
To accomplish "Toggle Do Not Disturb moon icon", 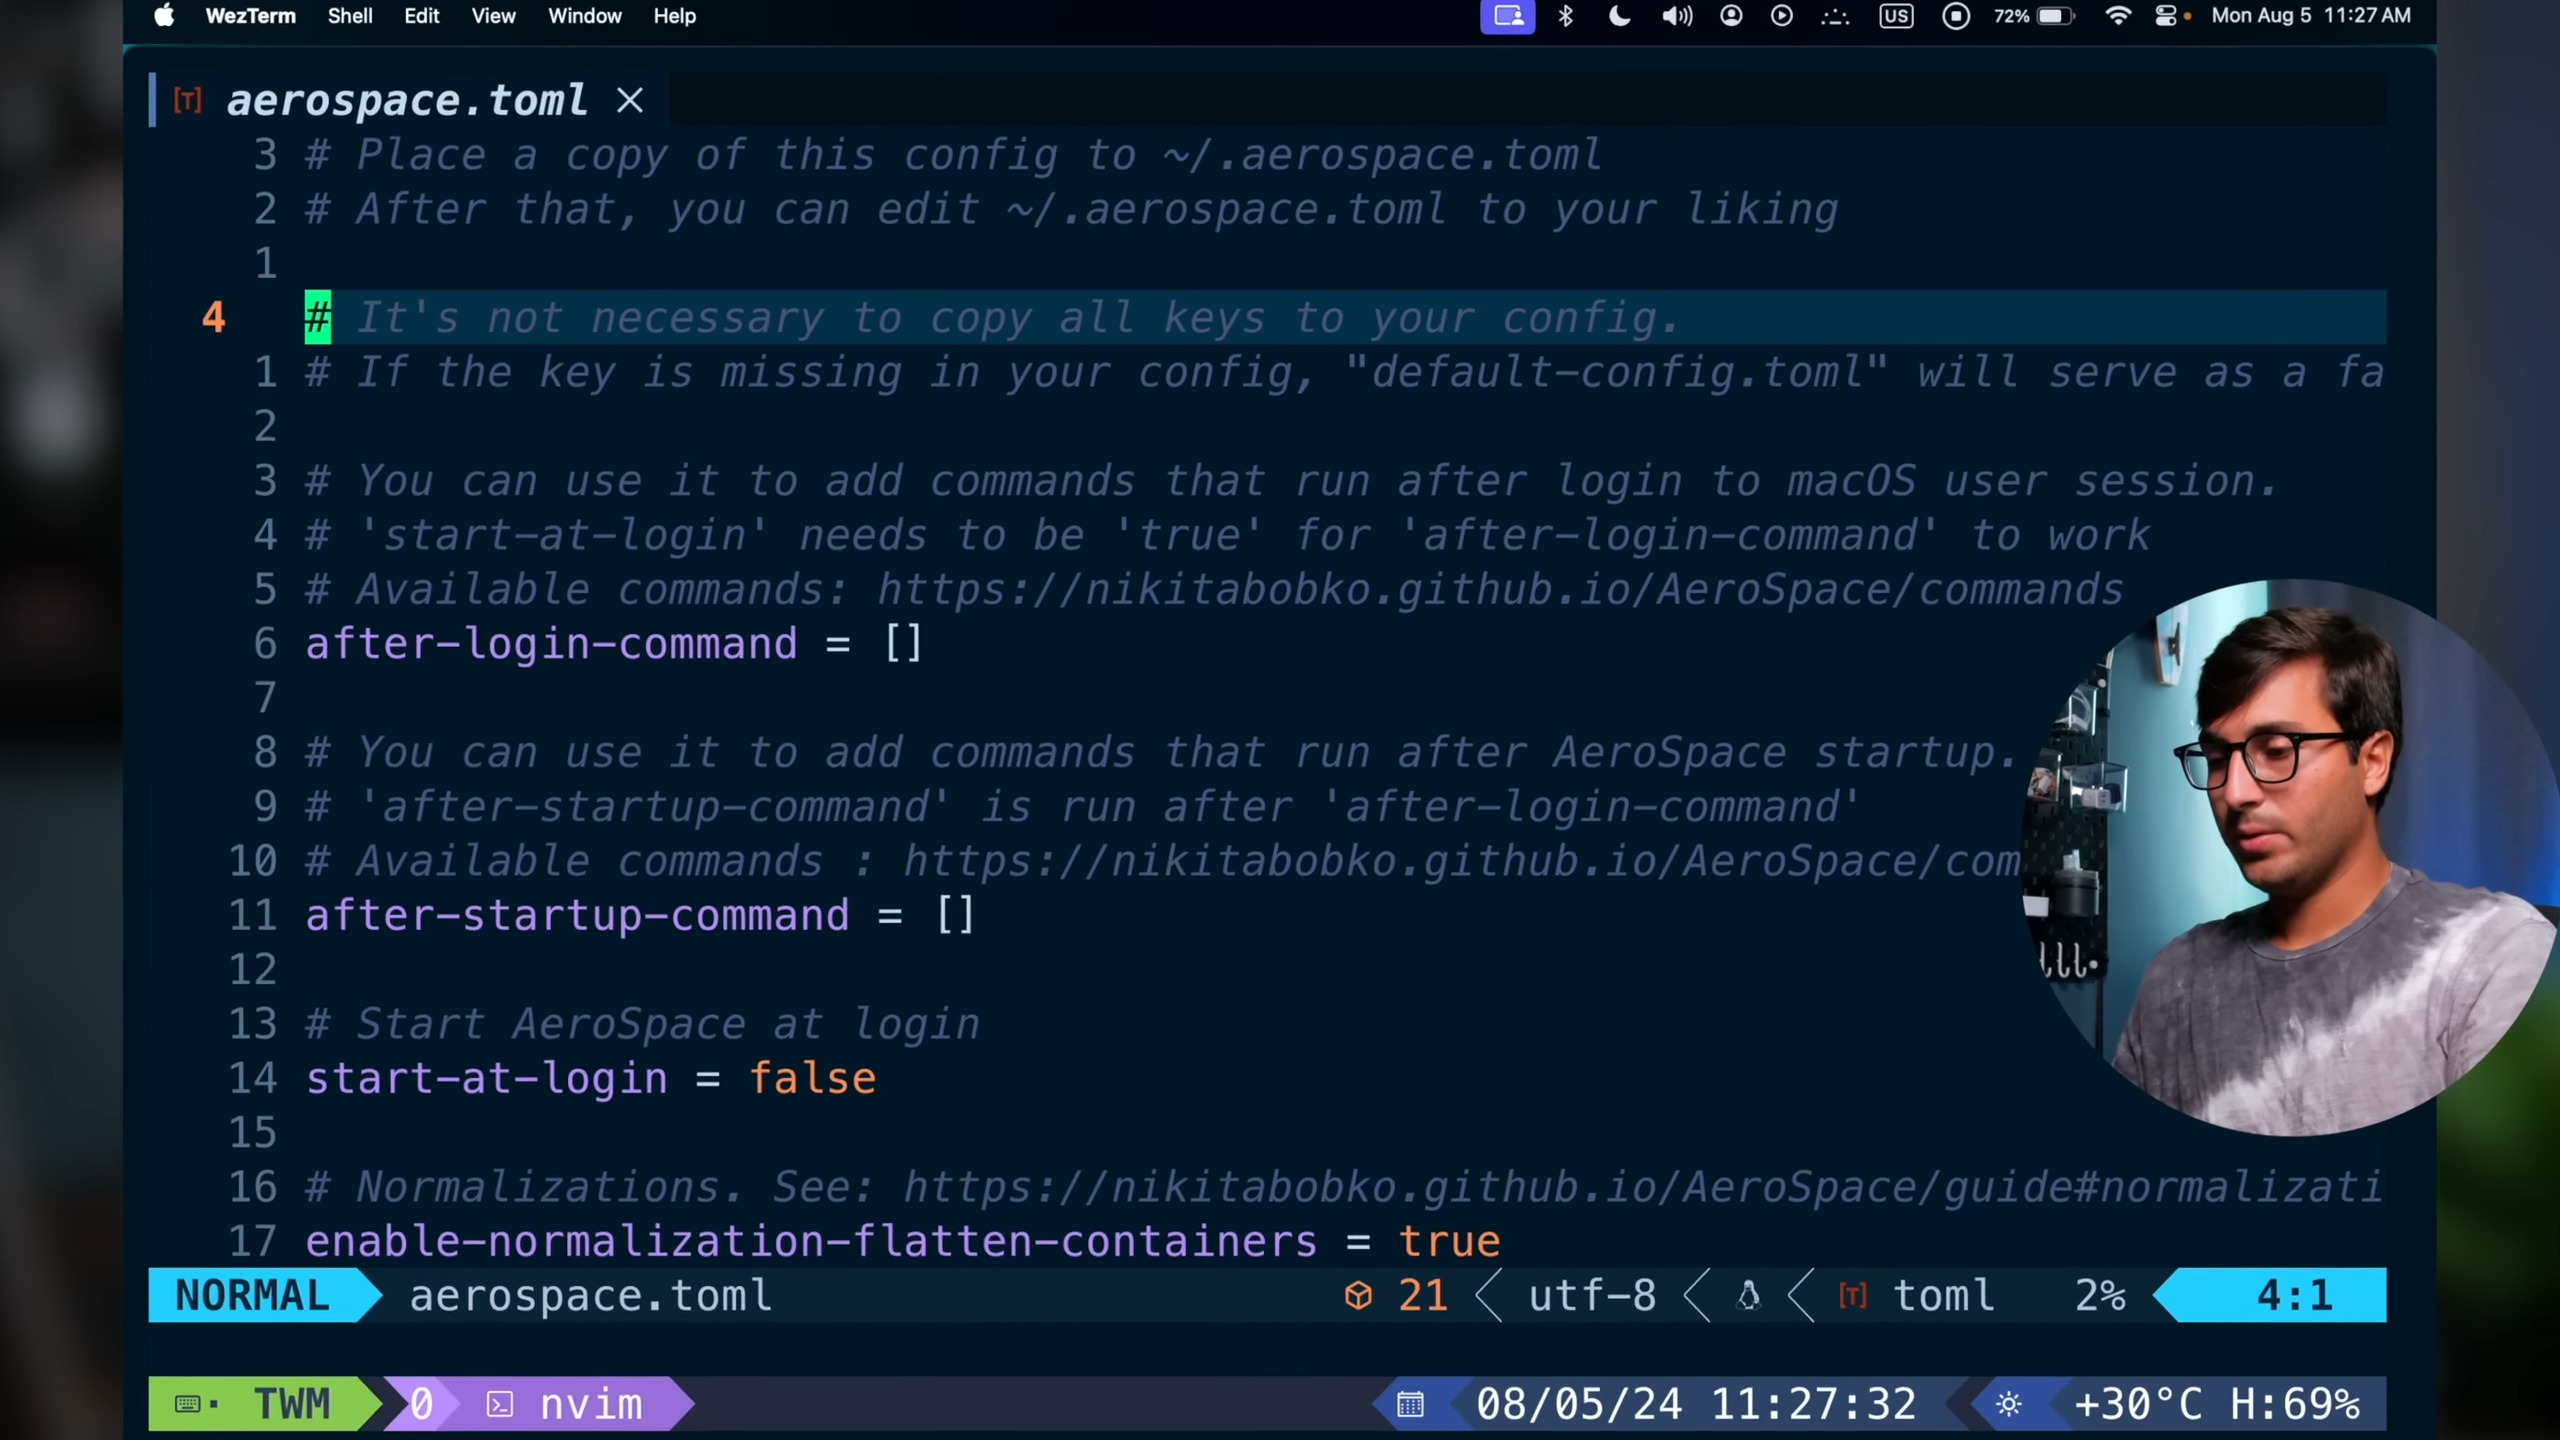I will point(1619,16).
